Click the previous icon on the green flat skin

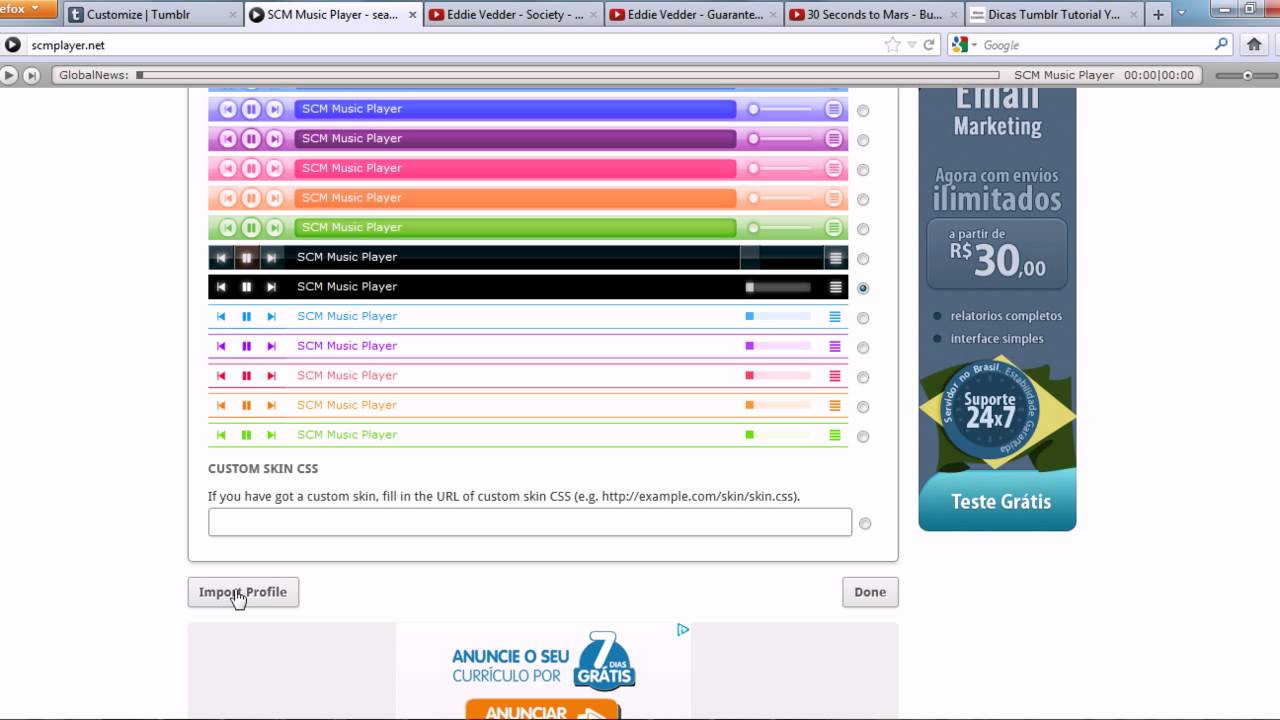coord(221,435)
